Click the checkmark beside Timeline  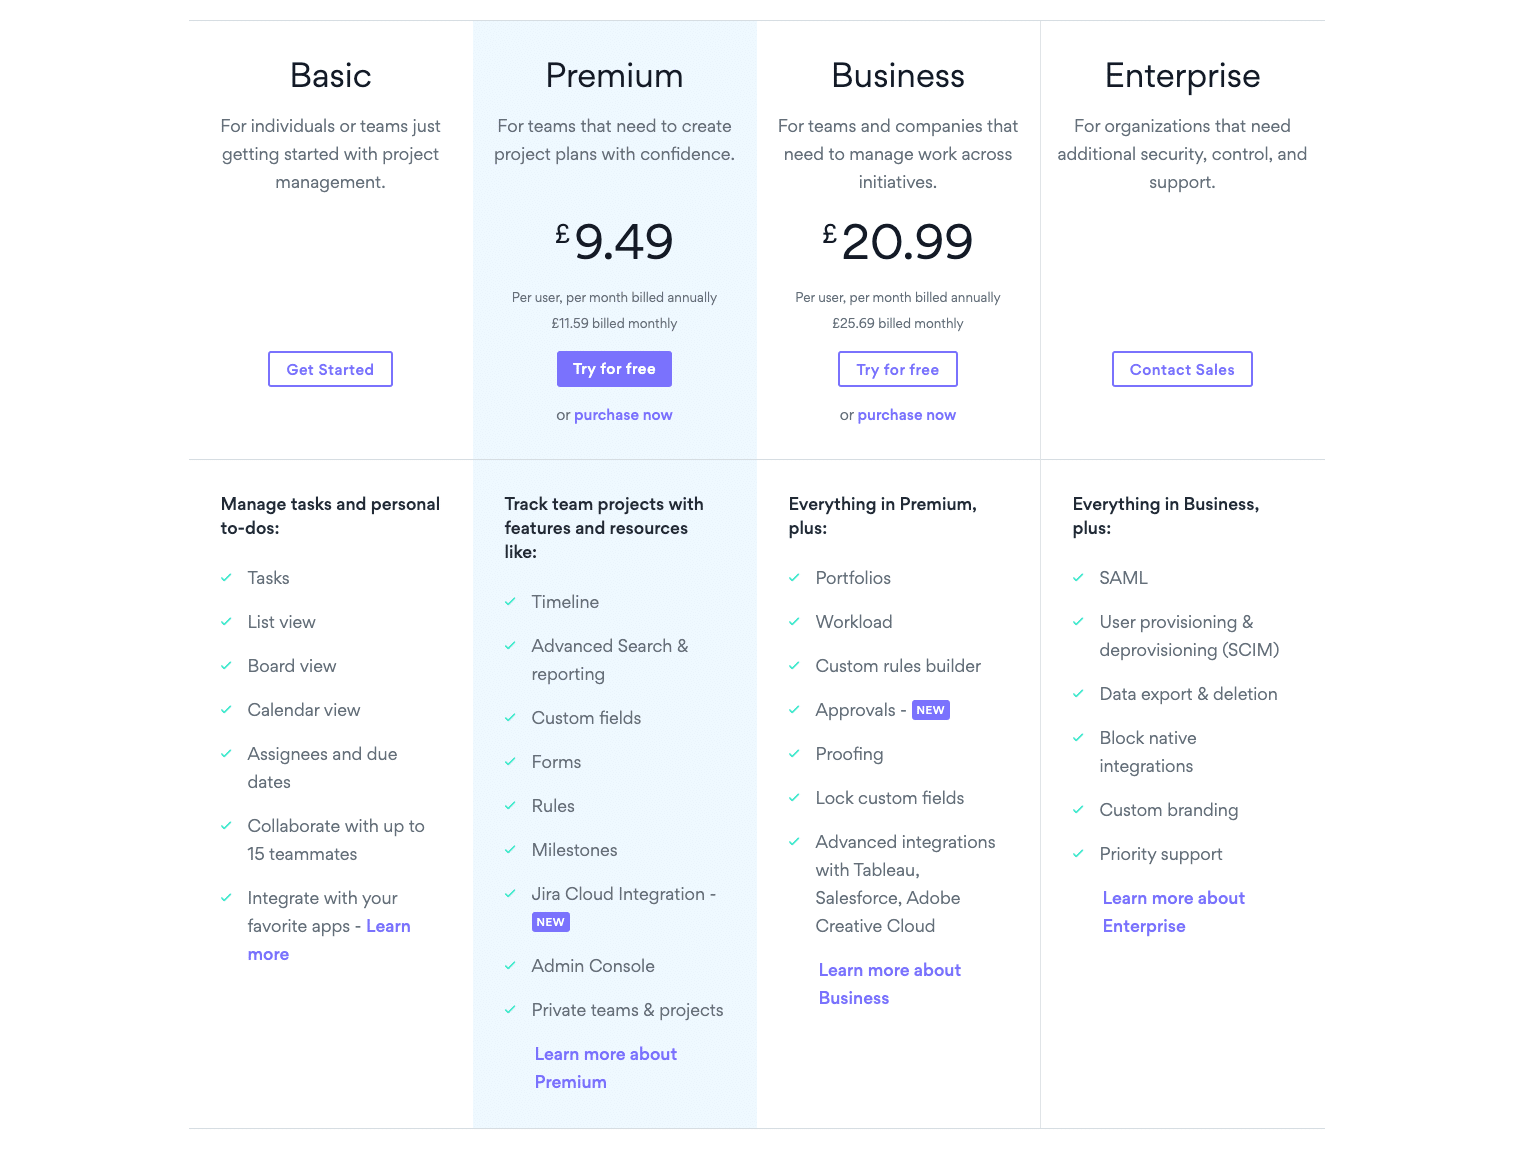click(511, 602)
